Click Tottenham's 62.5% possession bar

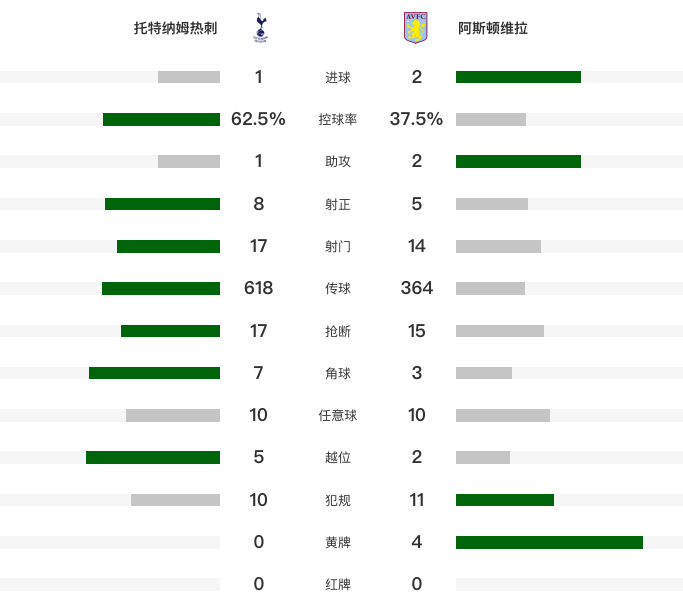click(x=161, y=119)
